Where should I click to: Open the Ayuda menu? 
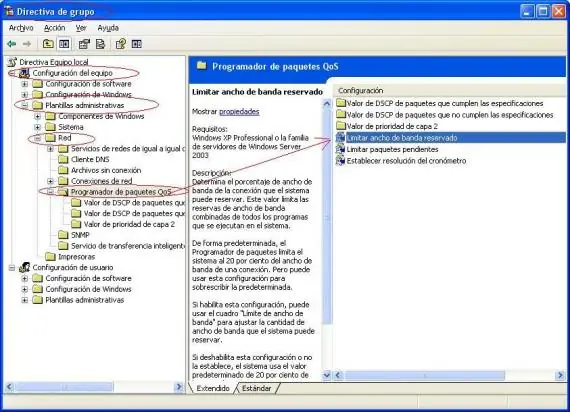pyautogui.click(x=108, y=28)
